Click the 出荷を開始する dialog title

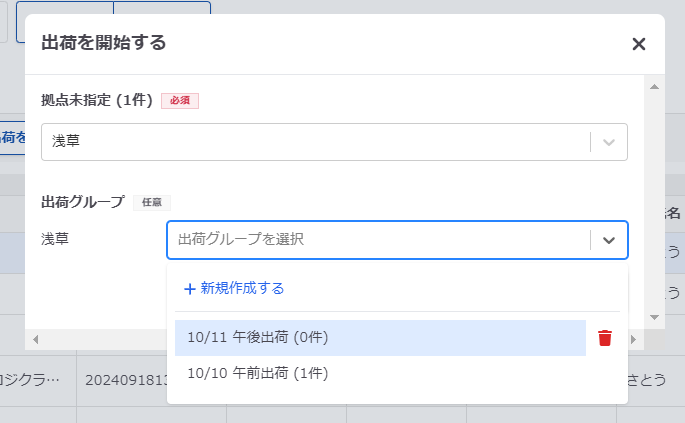pos(104,43)
